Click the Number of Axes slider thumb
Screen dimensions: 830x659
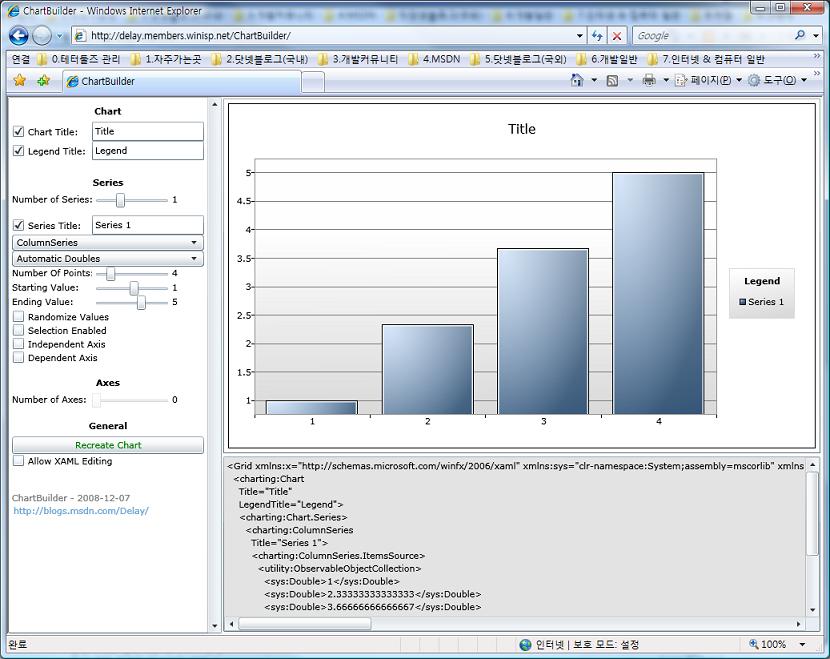(x=96, y=400)
